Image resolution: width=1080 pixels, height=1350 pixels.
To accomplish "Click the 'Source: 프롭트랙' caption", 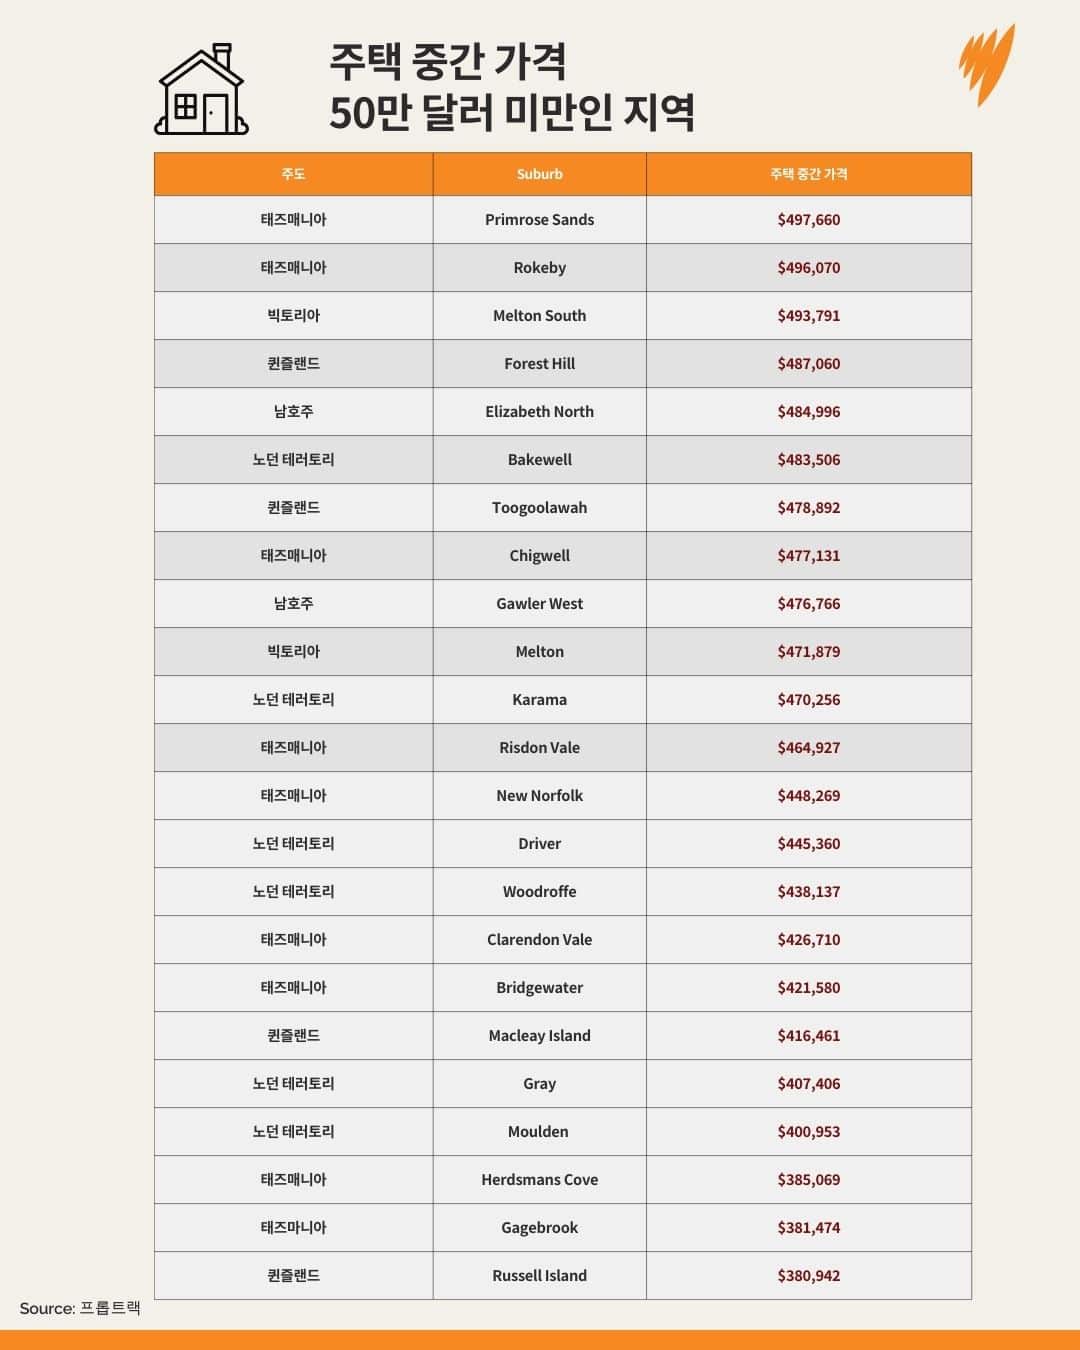I will [x=80, y=1308].
